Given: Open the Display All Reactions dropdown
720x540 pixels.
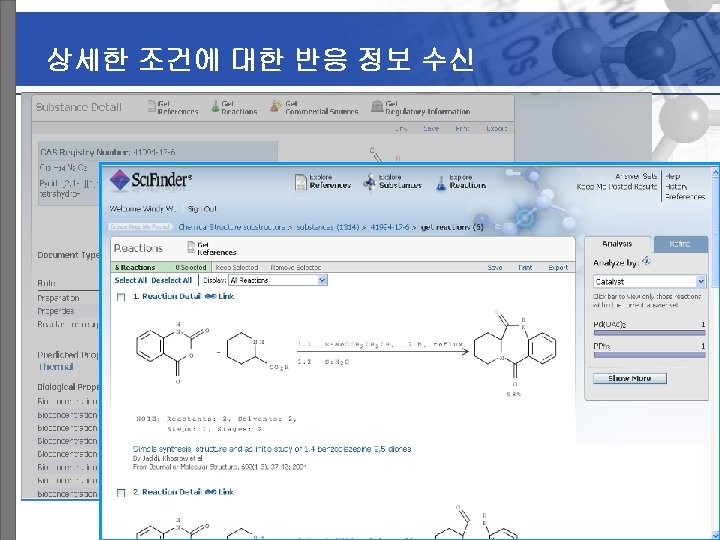Looking at the screenshot, I should pyautogui.click(x=278, y=280).
